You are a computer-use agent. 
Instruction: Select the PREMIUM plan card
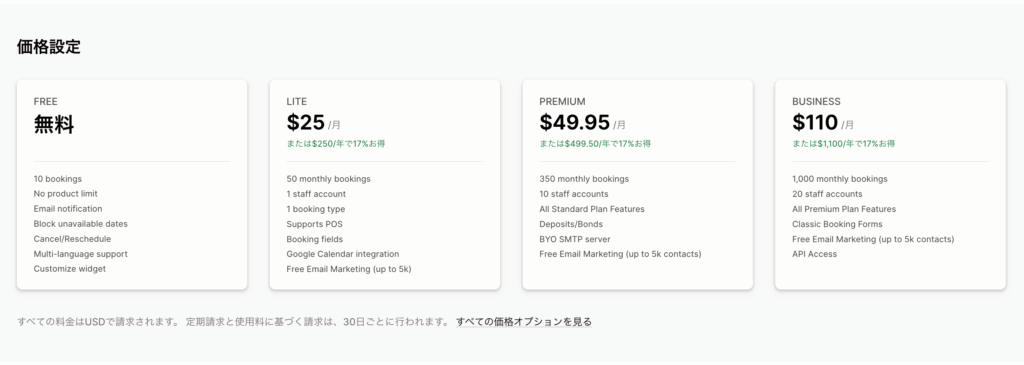point(637,185)
